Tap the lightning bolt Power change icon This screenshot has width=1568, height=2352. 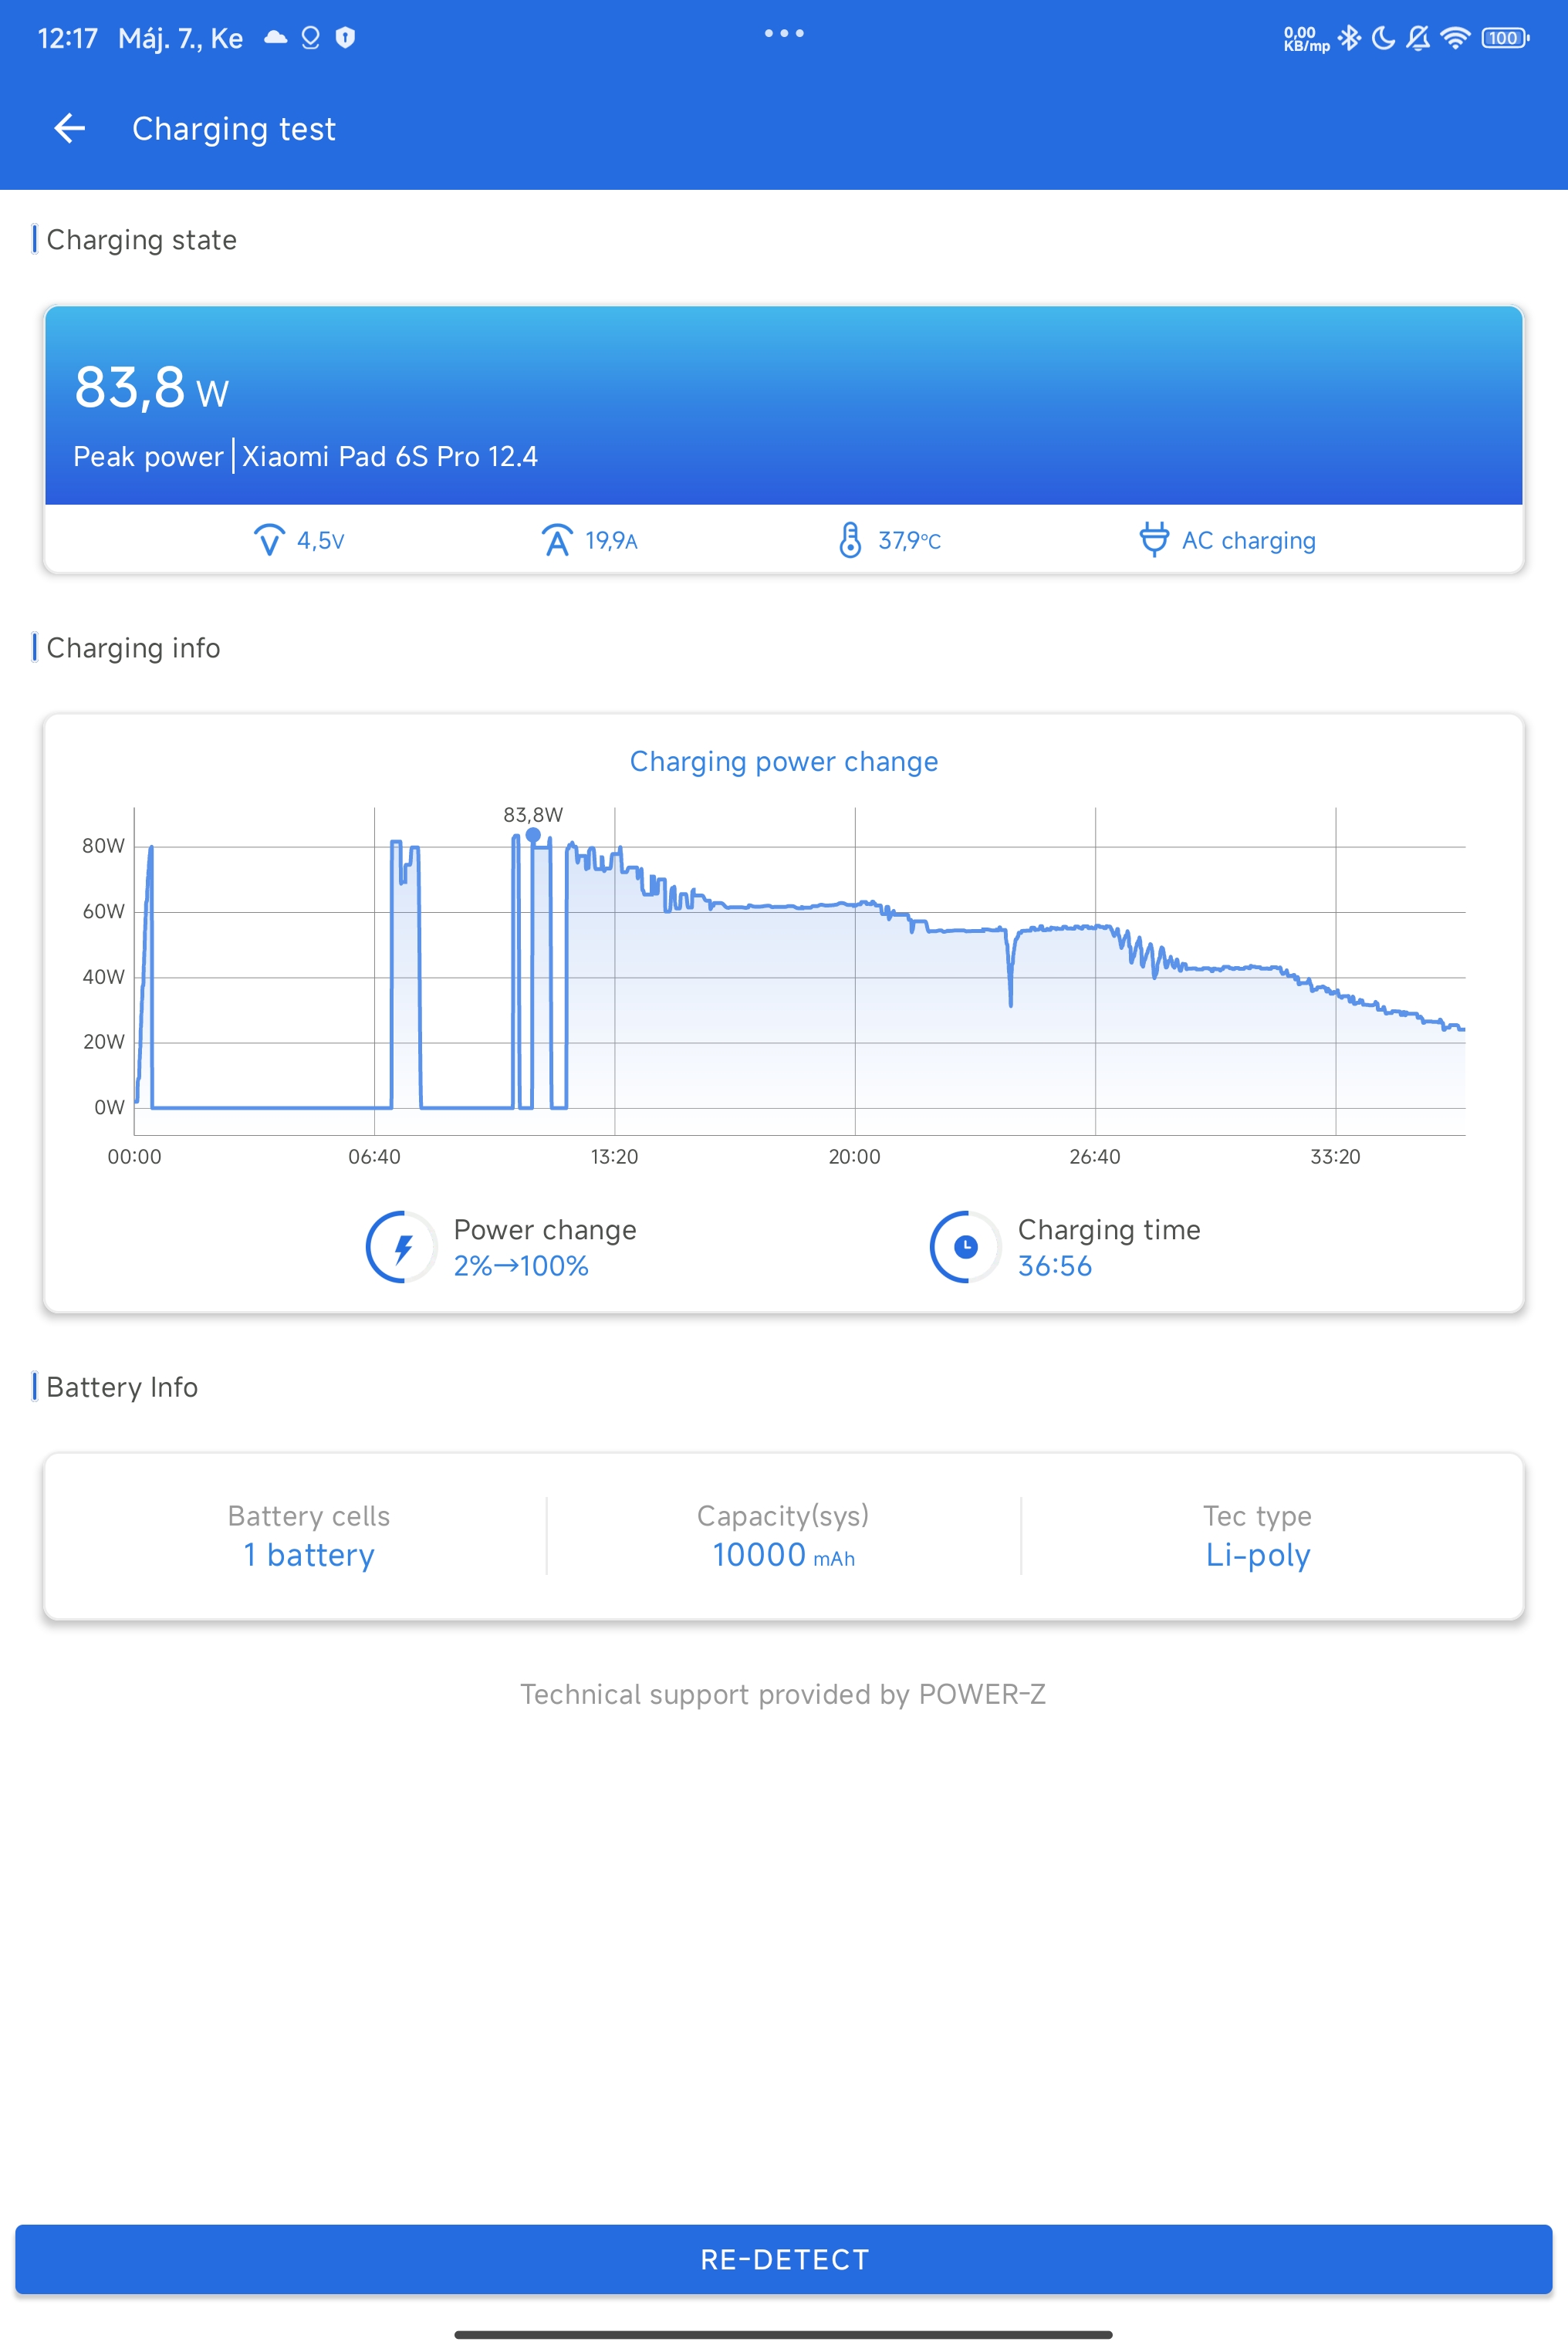coord(402,1247)
